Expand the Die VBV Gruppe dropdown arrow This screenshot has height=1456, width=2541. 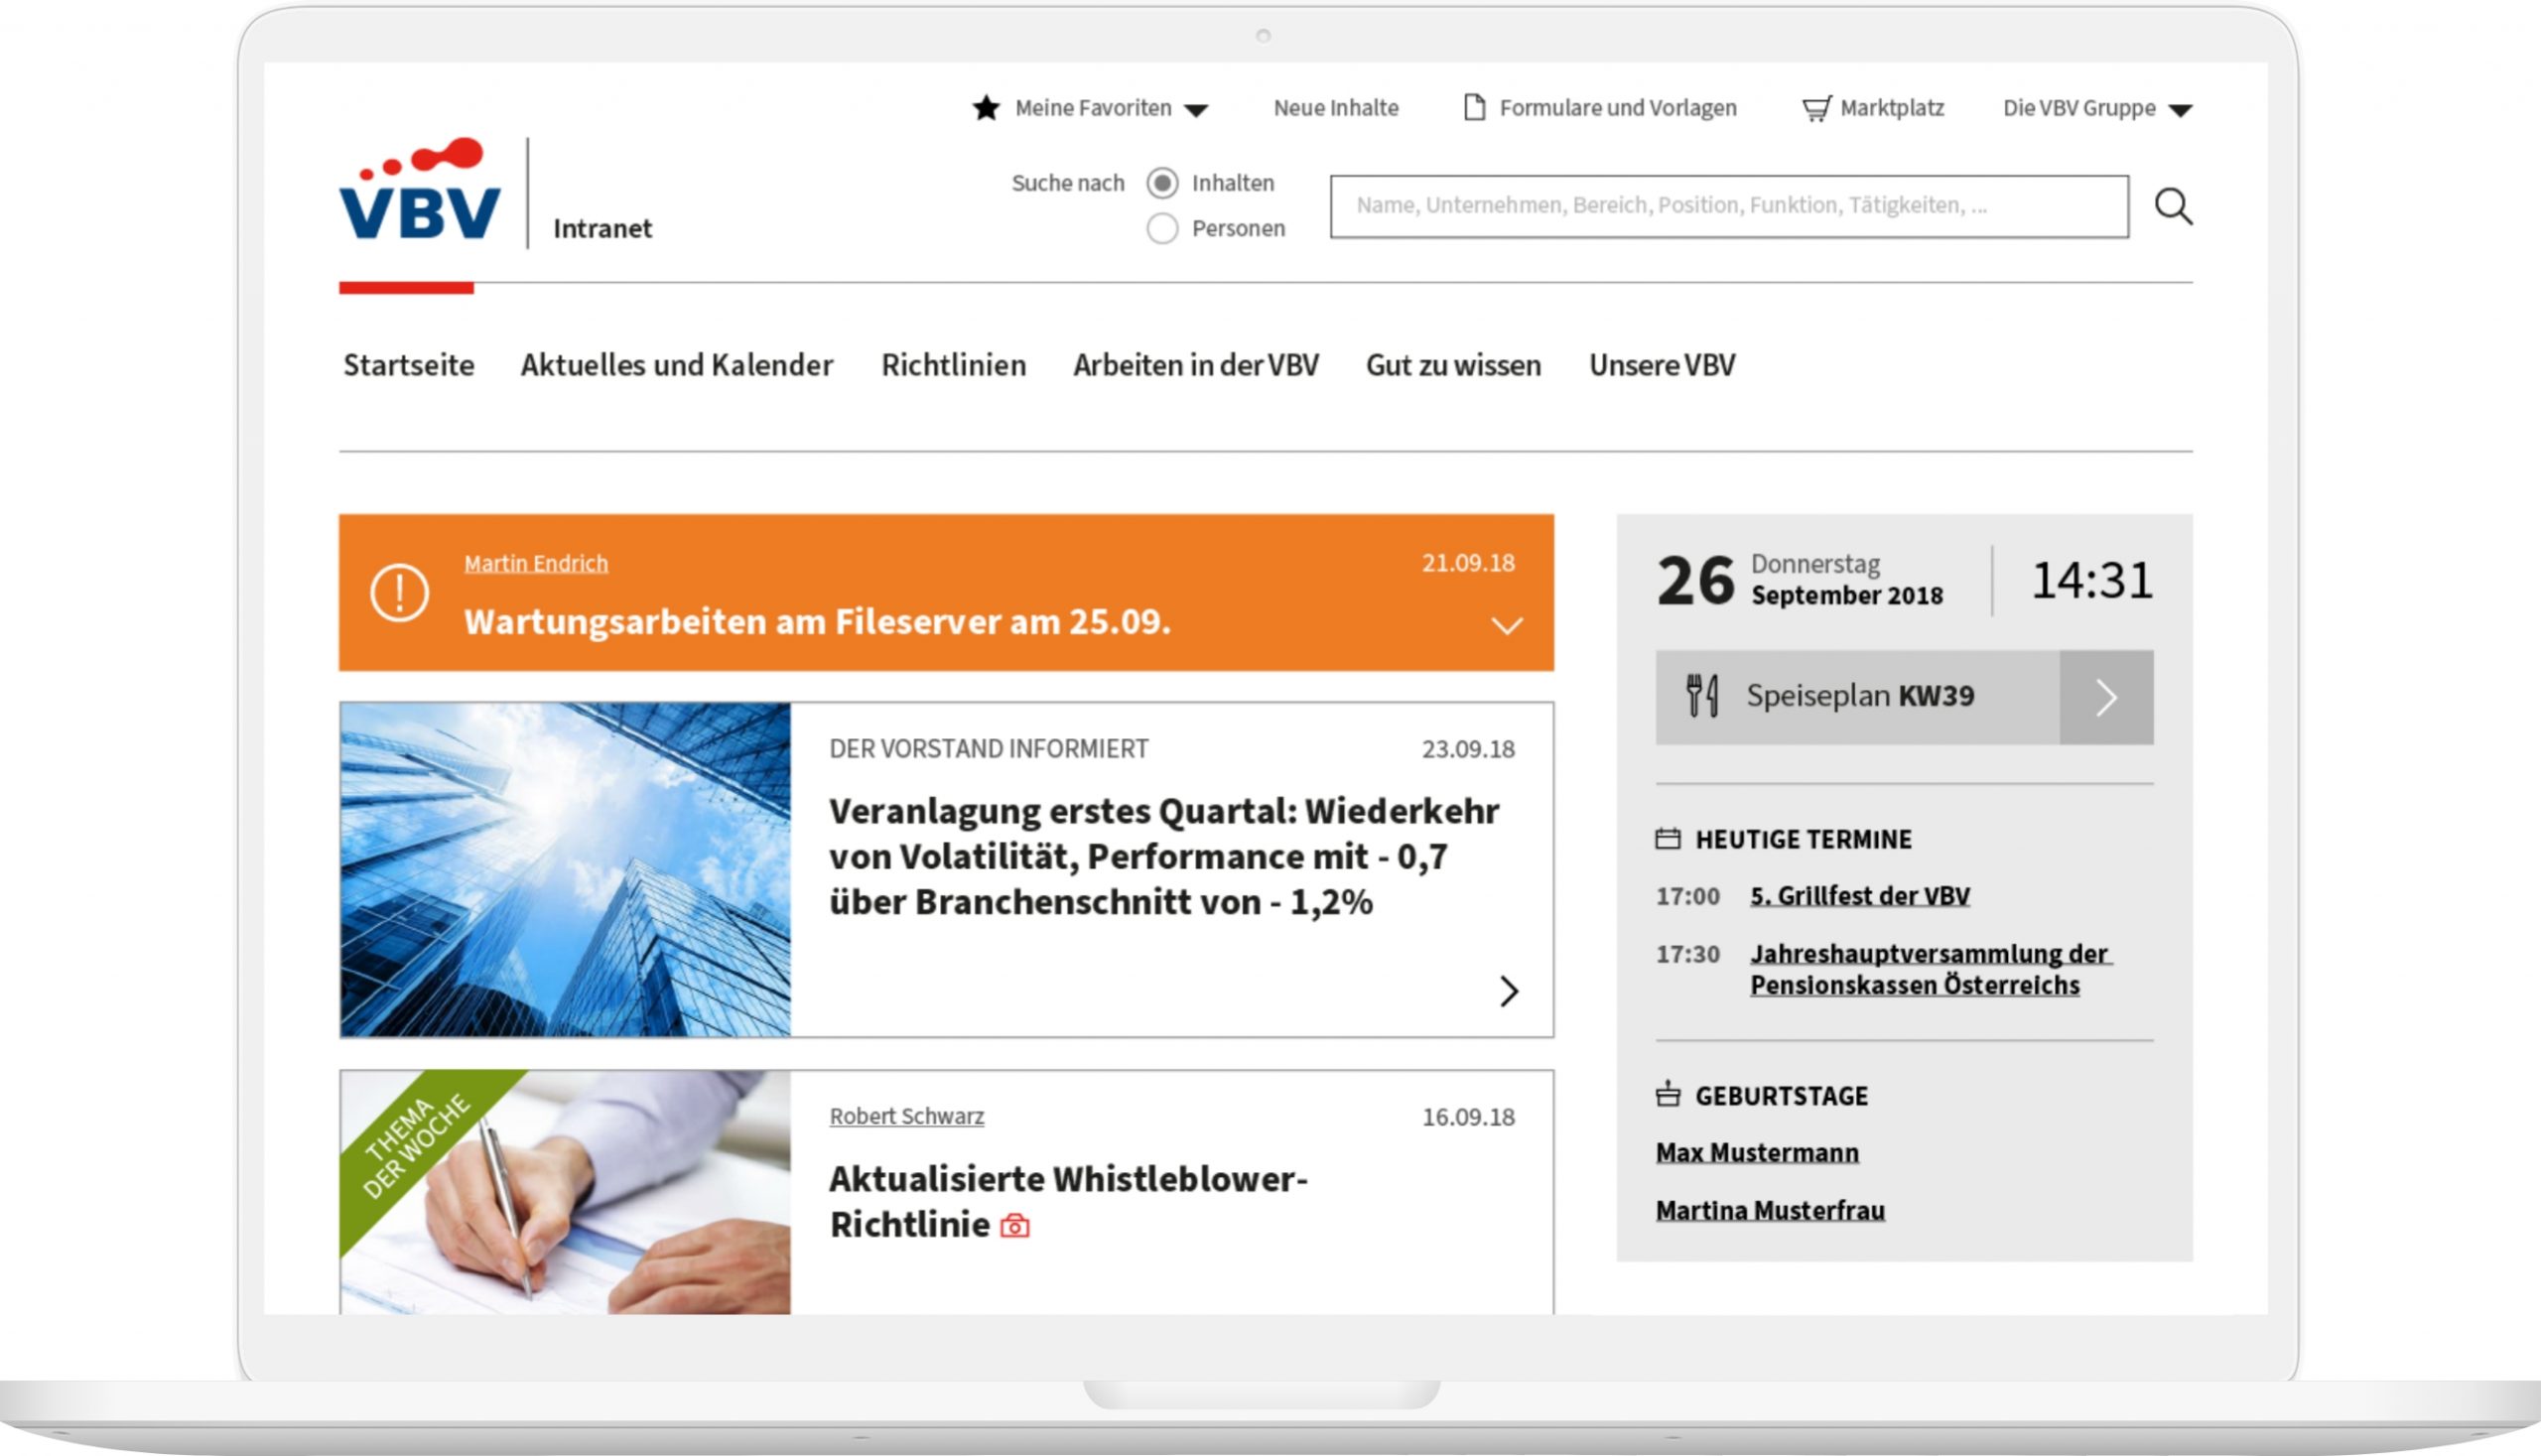(2181, 110)
